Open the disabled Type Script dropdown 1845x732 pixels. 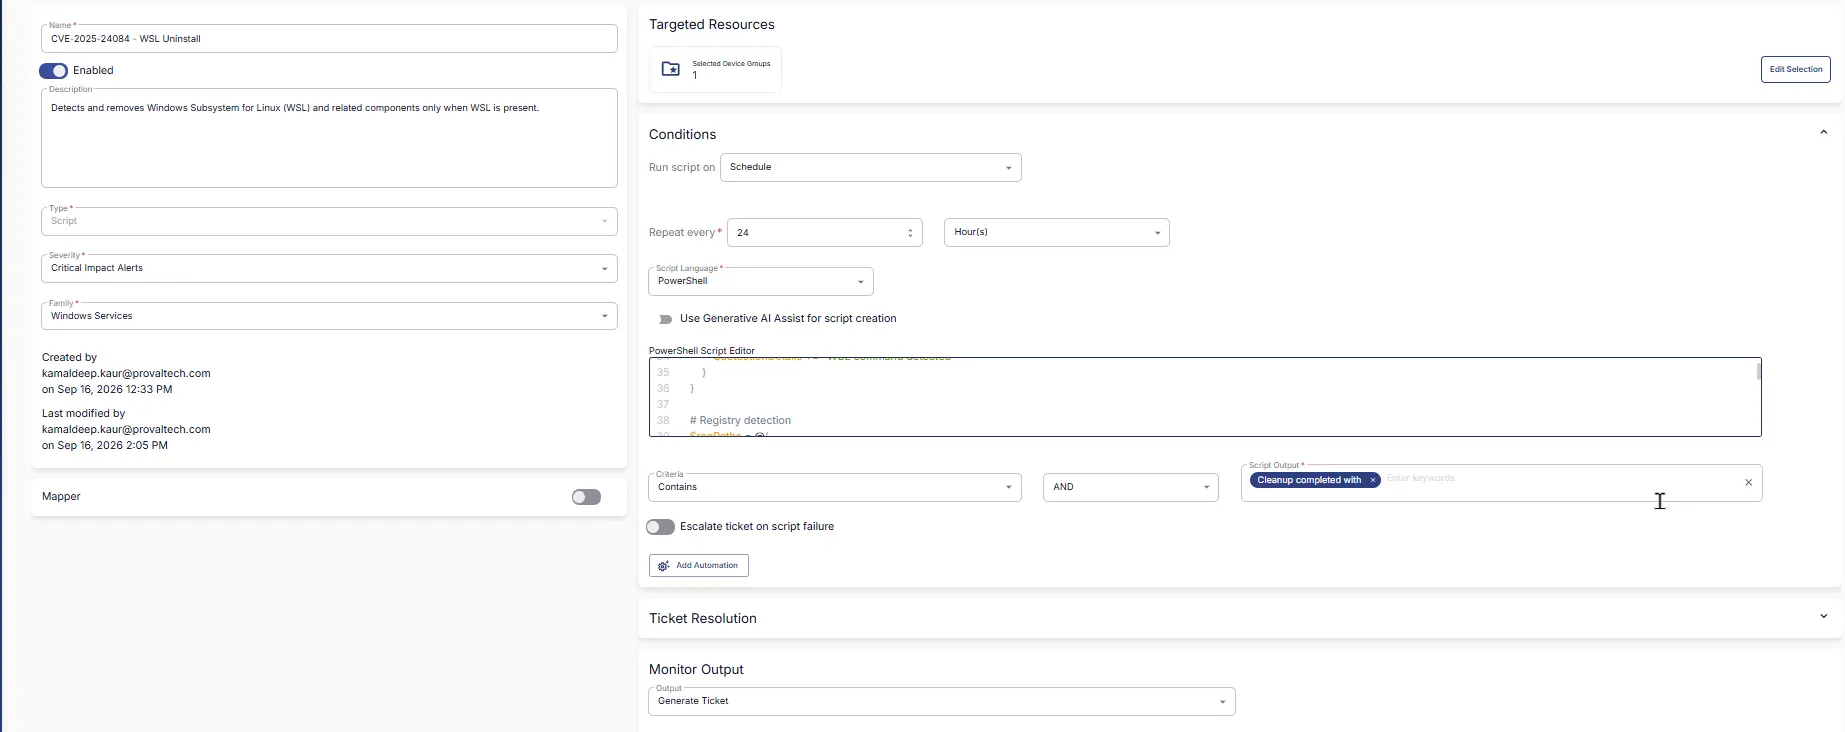(x=329, y=221)
